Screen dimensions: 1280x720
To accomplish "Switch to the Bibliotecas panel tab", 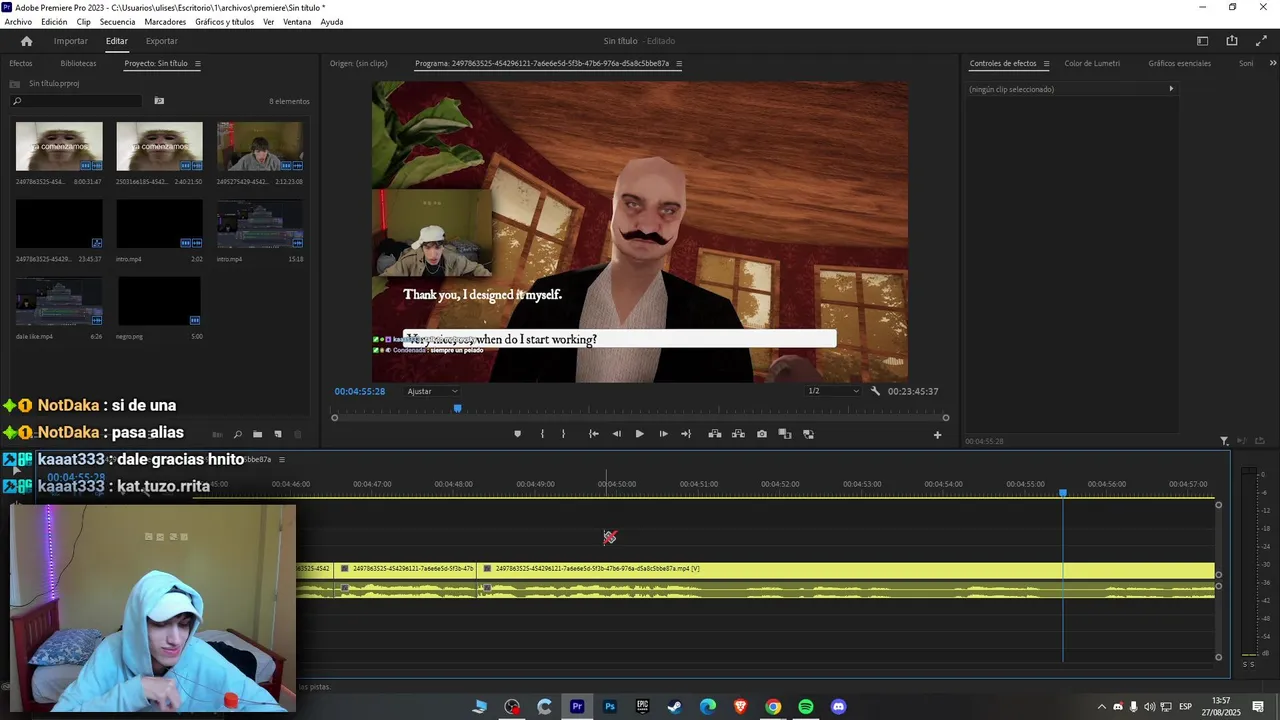I will (x=78, y=64).
